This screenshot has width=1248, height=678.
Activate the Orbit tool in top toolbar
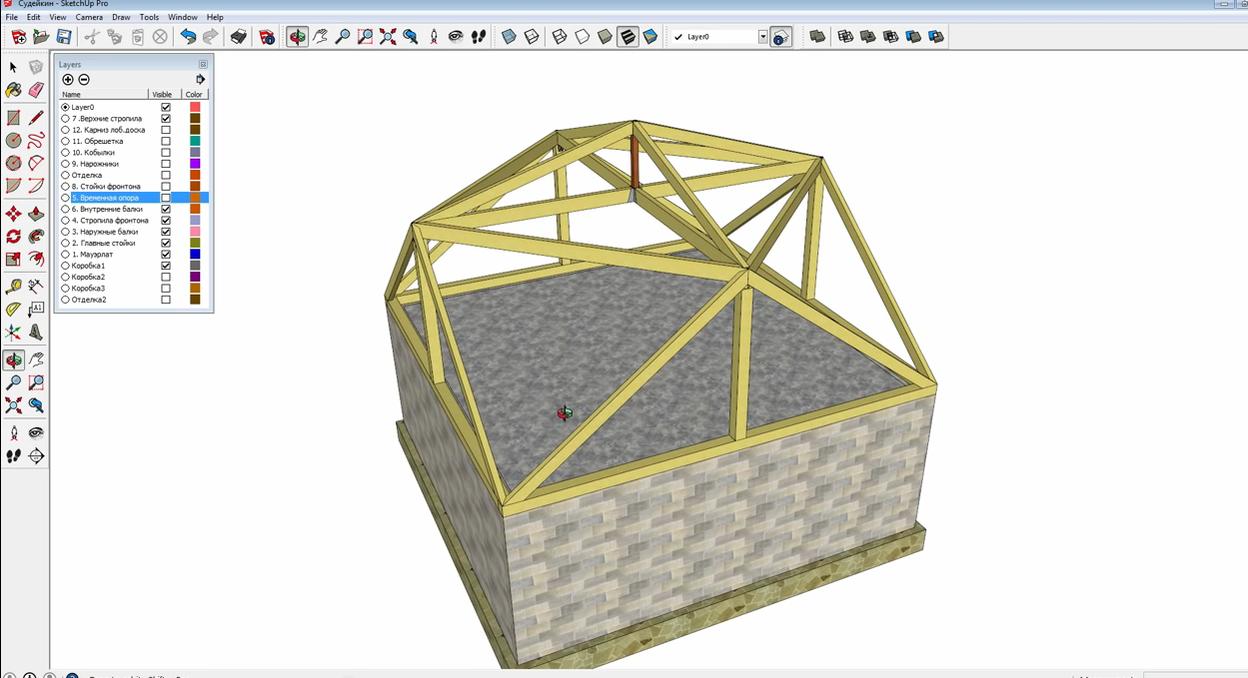click(x=297, y=37)
